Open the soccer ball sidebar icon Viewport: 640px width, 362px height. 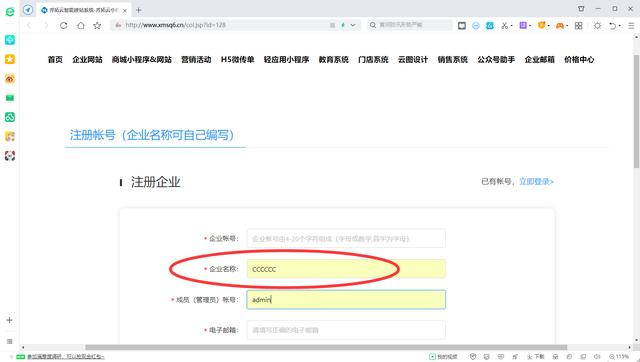pyautogui.click(x=10, y=155)
